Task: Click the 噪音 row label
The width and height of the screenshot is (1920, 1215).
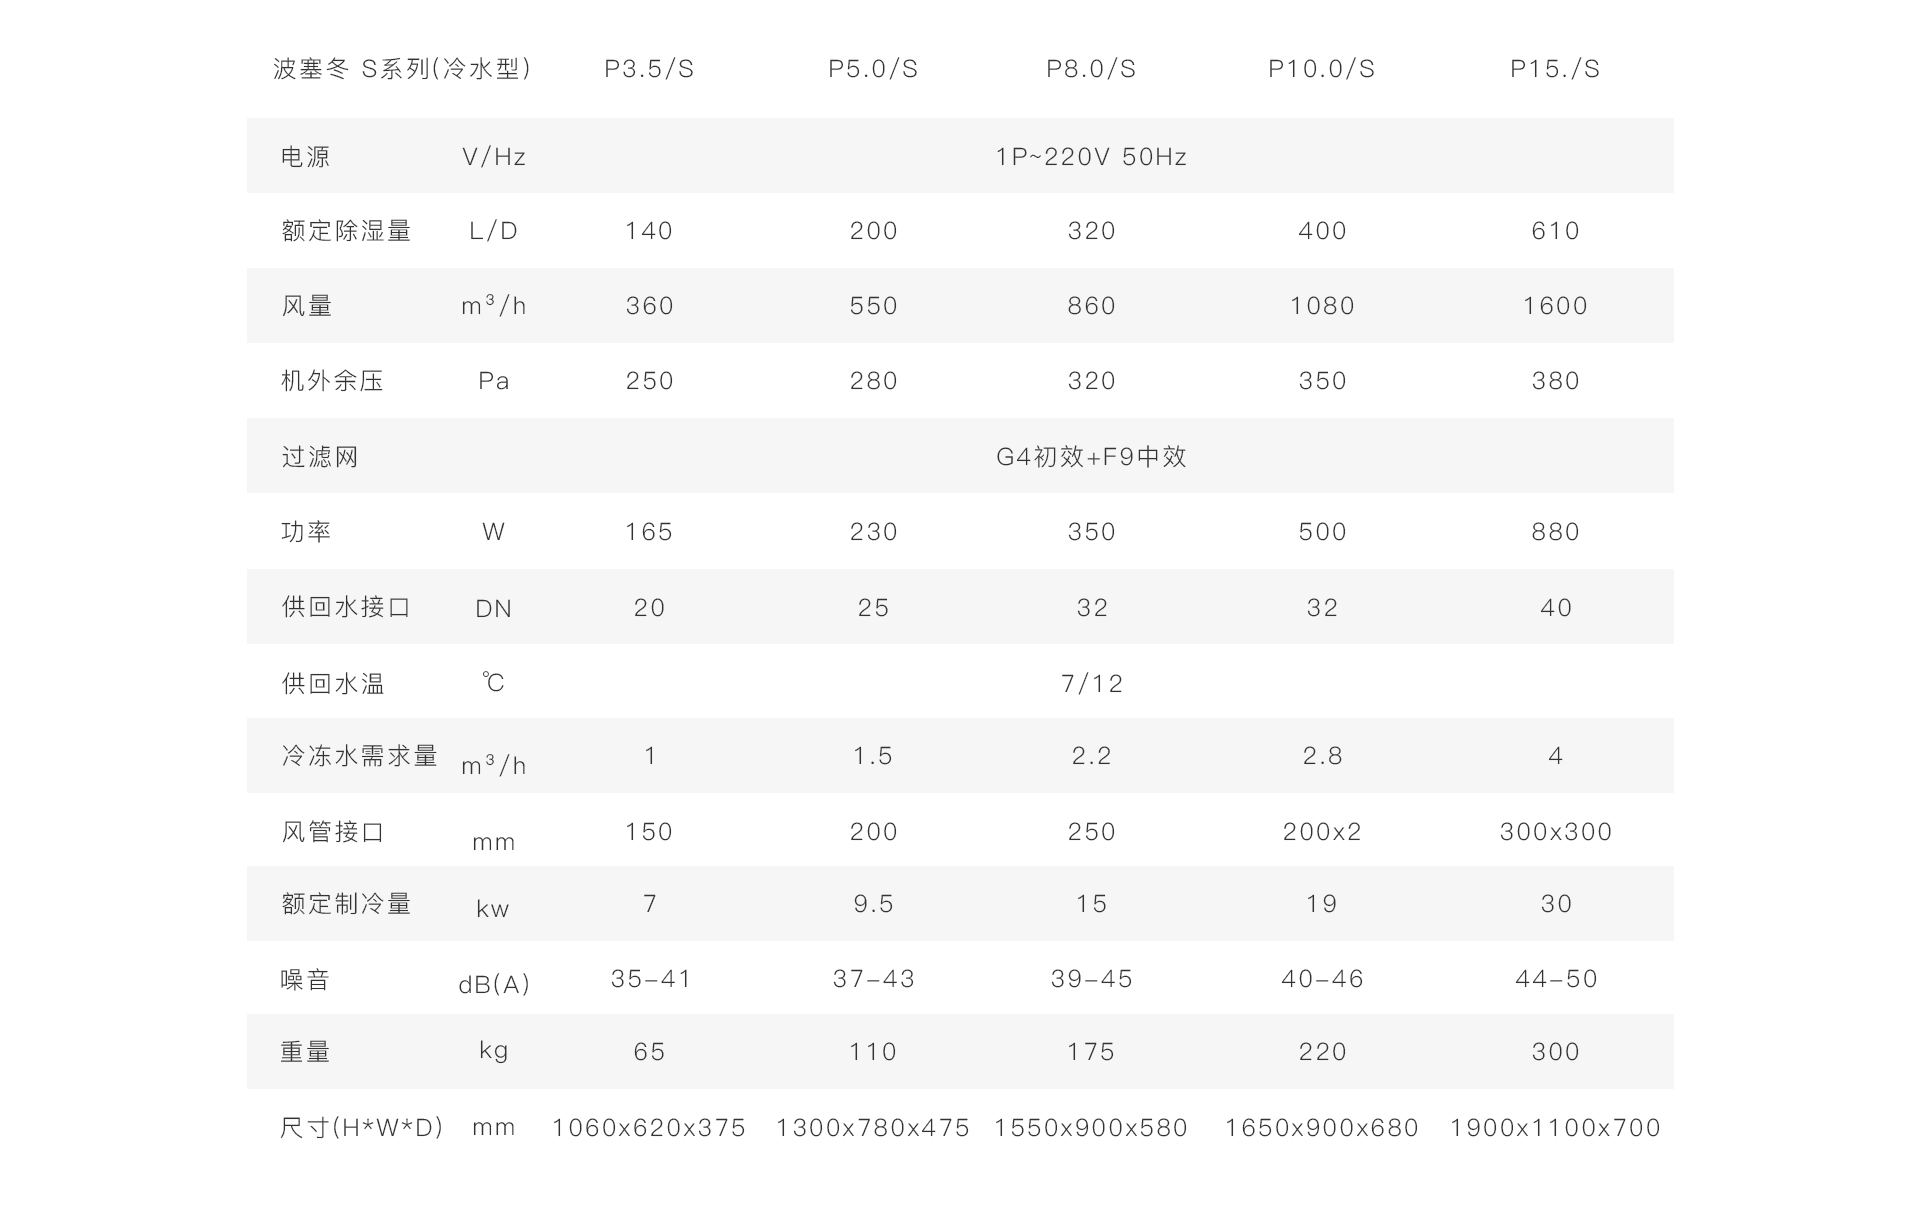Action: (306, 980)
